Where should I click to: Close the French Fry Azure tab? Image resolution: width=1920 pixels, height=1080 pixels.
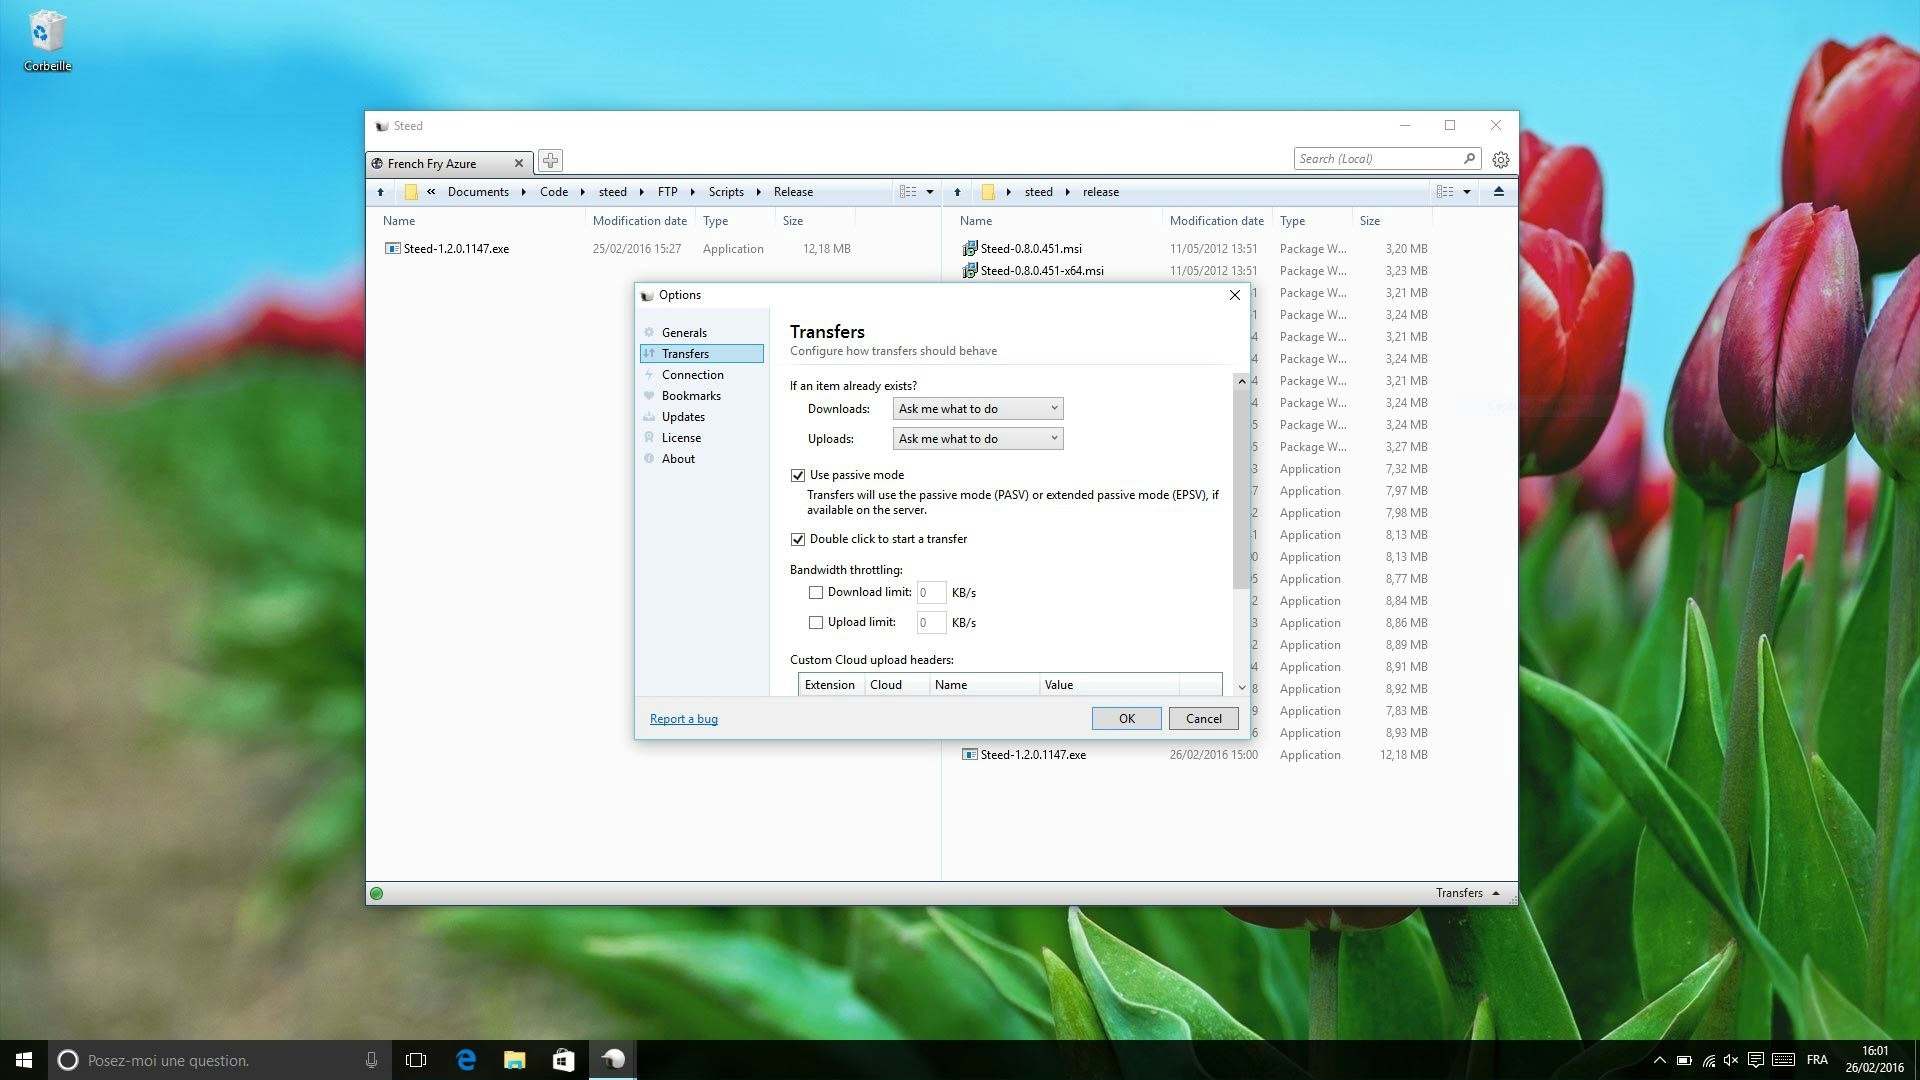point(518,163)
